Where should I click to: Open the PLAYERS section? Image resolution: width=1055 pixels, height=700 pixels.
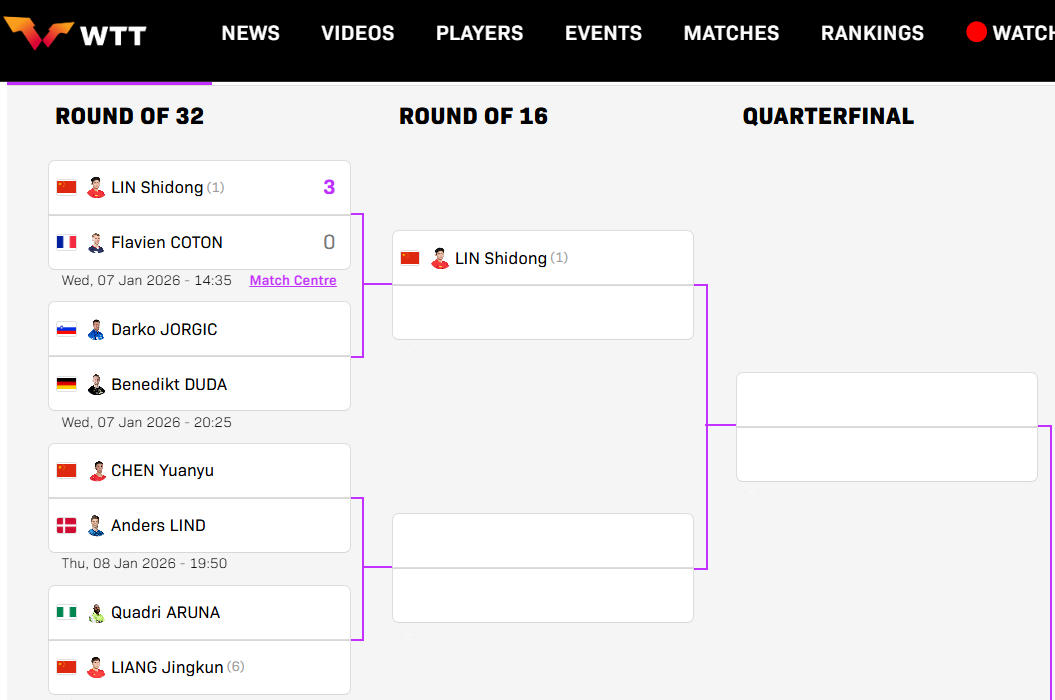coord(479,33)
